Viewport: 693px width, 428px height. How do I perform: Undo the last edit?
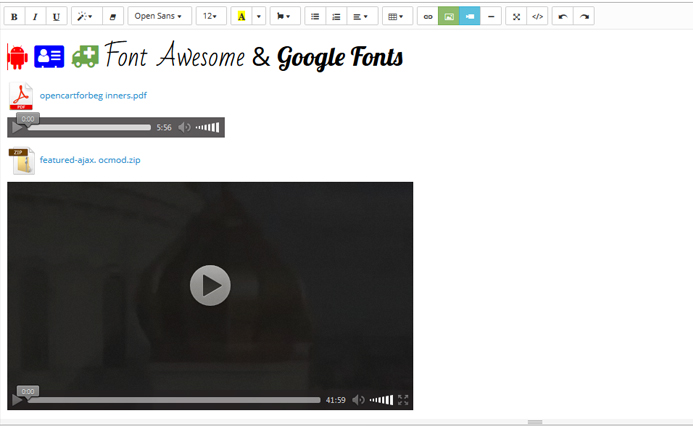(x=563, y=16)
